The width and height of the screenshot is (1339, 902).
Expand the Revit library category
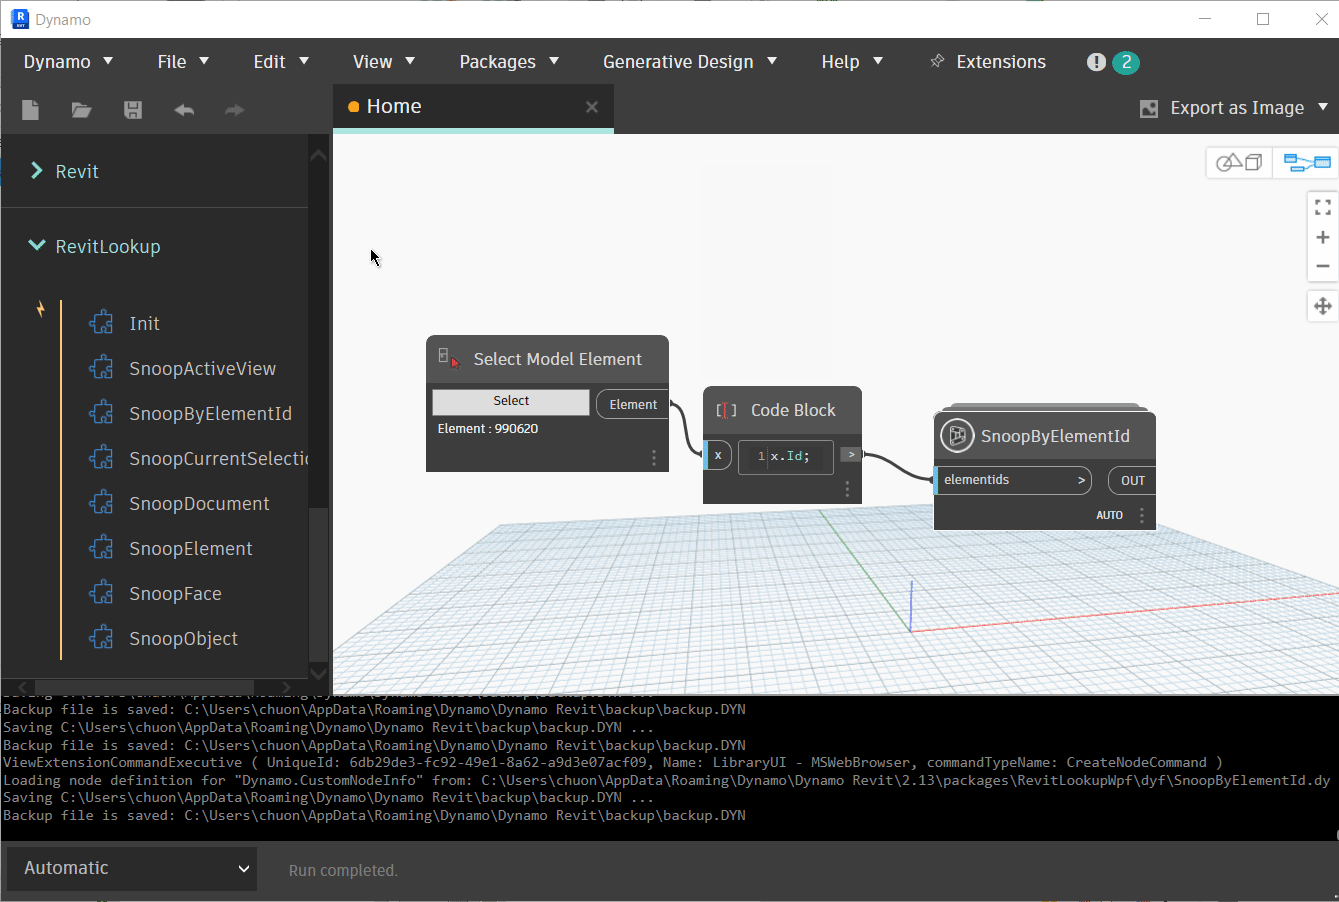[37, 171]
